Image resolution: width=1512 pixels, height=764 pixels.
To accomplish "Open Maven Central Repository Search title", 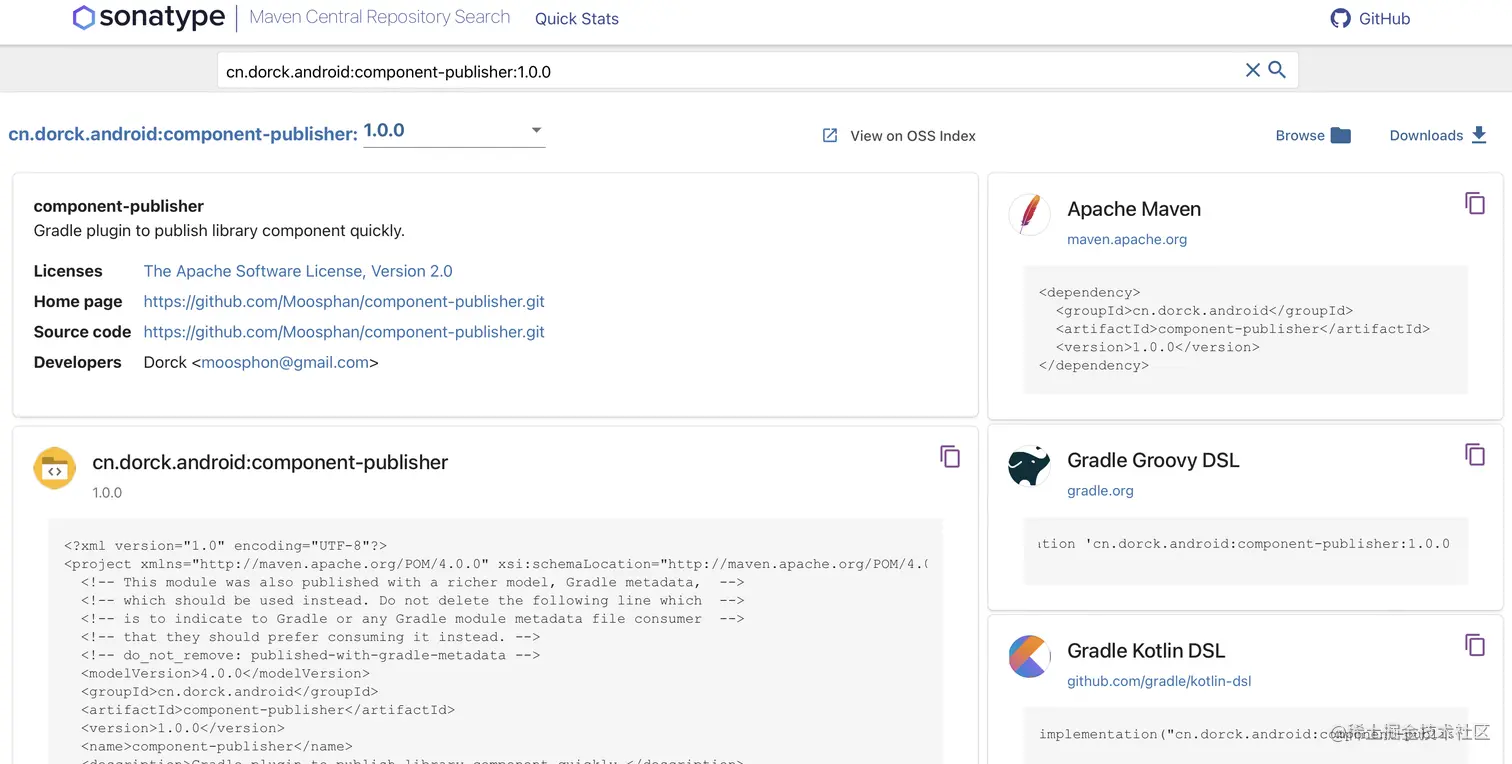I will click(x=380, y=17).
